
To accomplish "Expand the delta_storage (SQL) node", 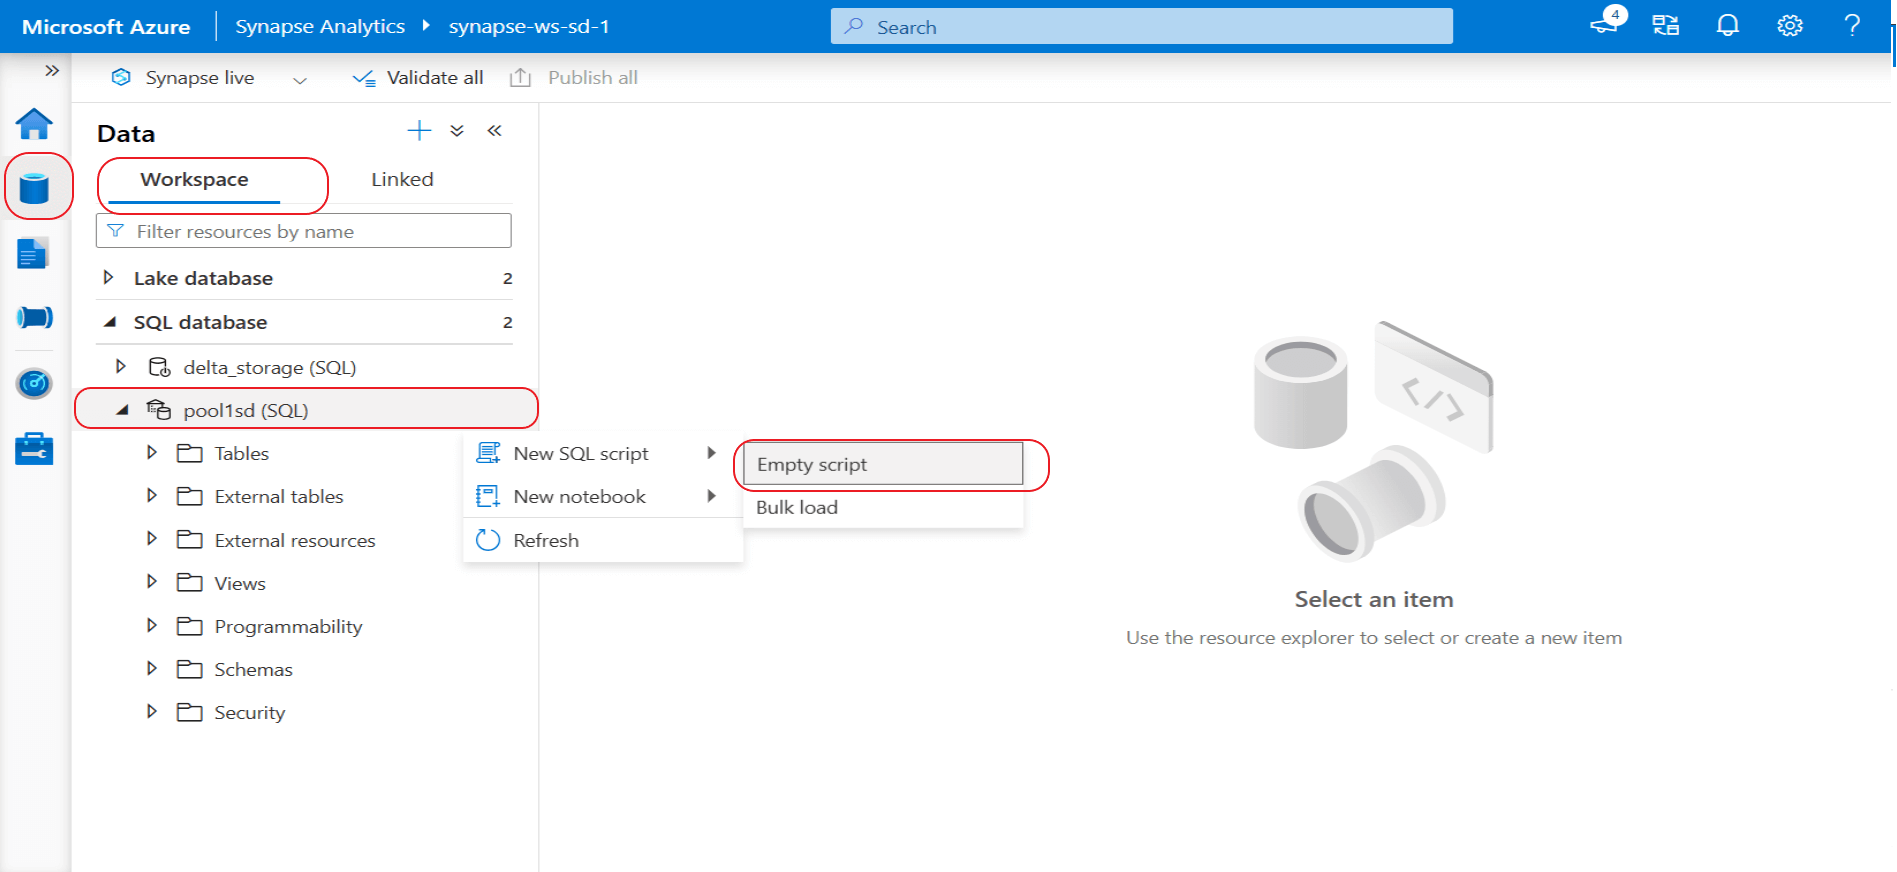I will click(121, 367).
